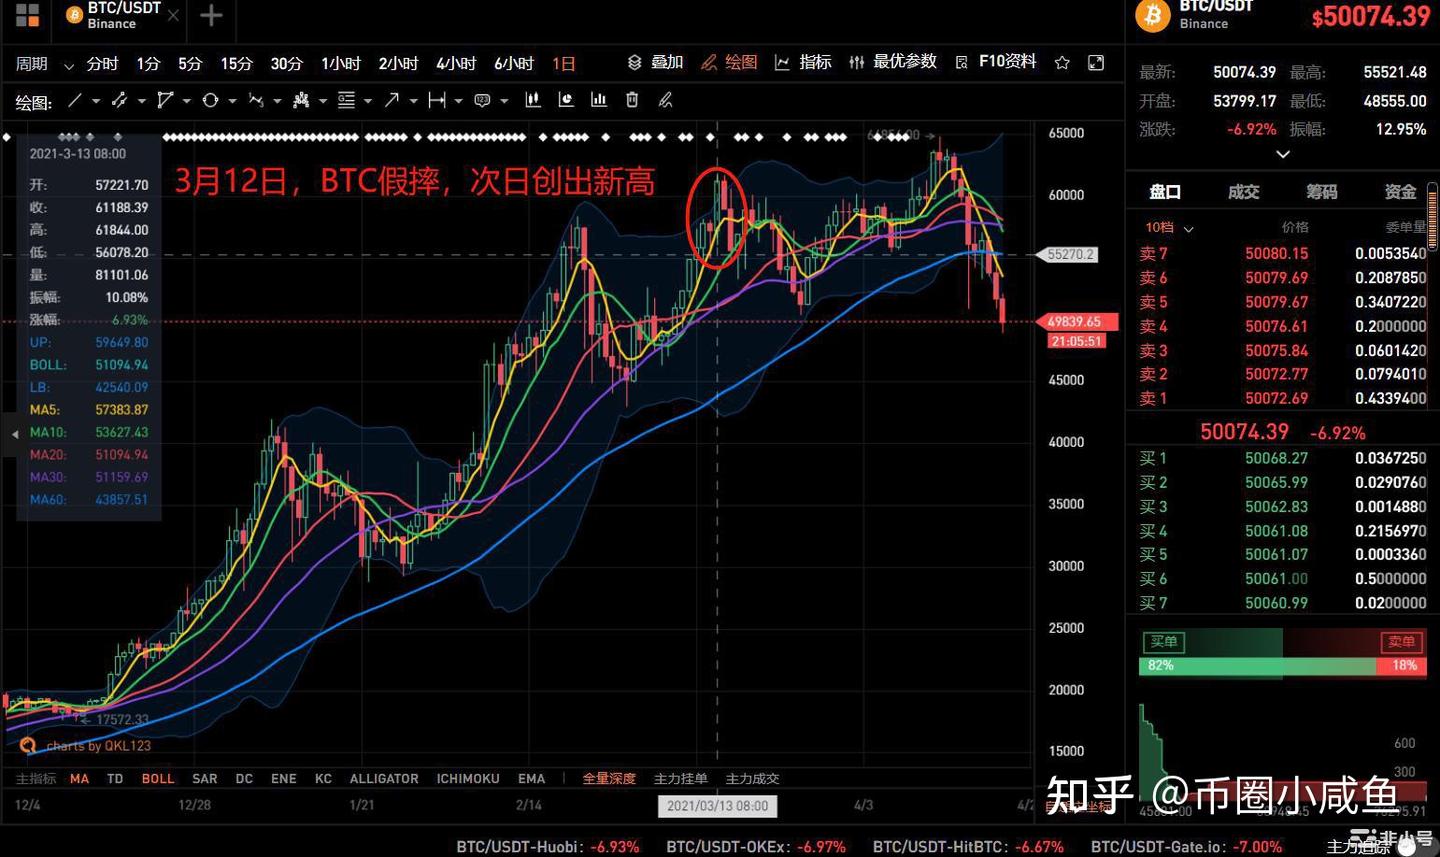Open the F10资料 info viewer
1440x857 pixels.
tap(1007, 61)
